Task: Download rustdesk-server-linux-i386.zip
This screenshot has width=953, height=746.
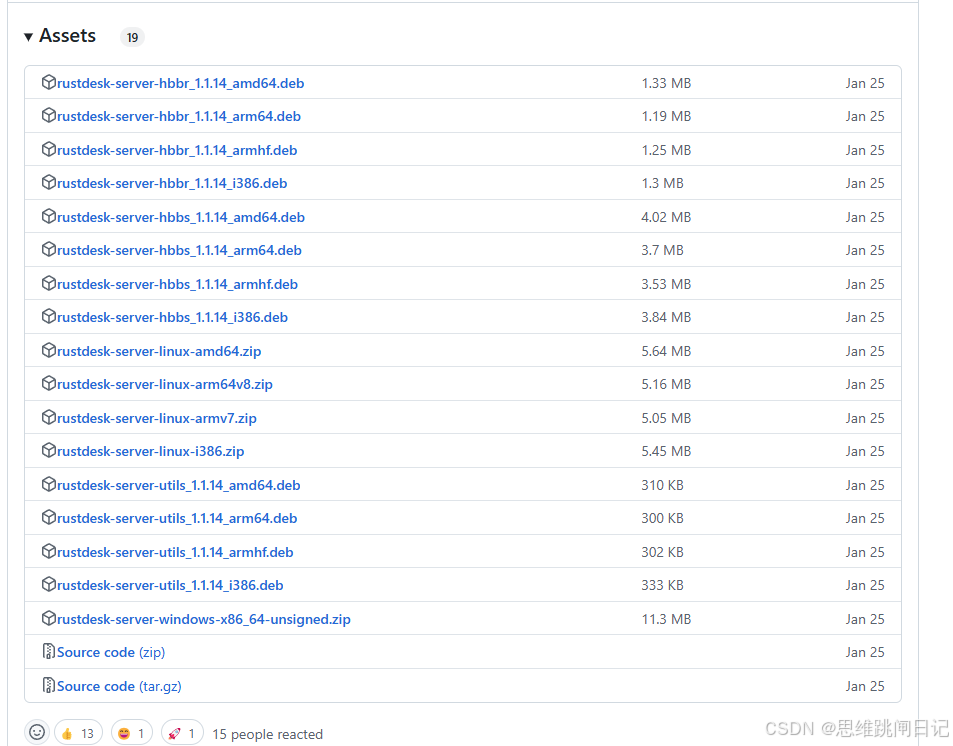Action: (x=151, y=451)
